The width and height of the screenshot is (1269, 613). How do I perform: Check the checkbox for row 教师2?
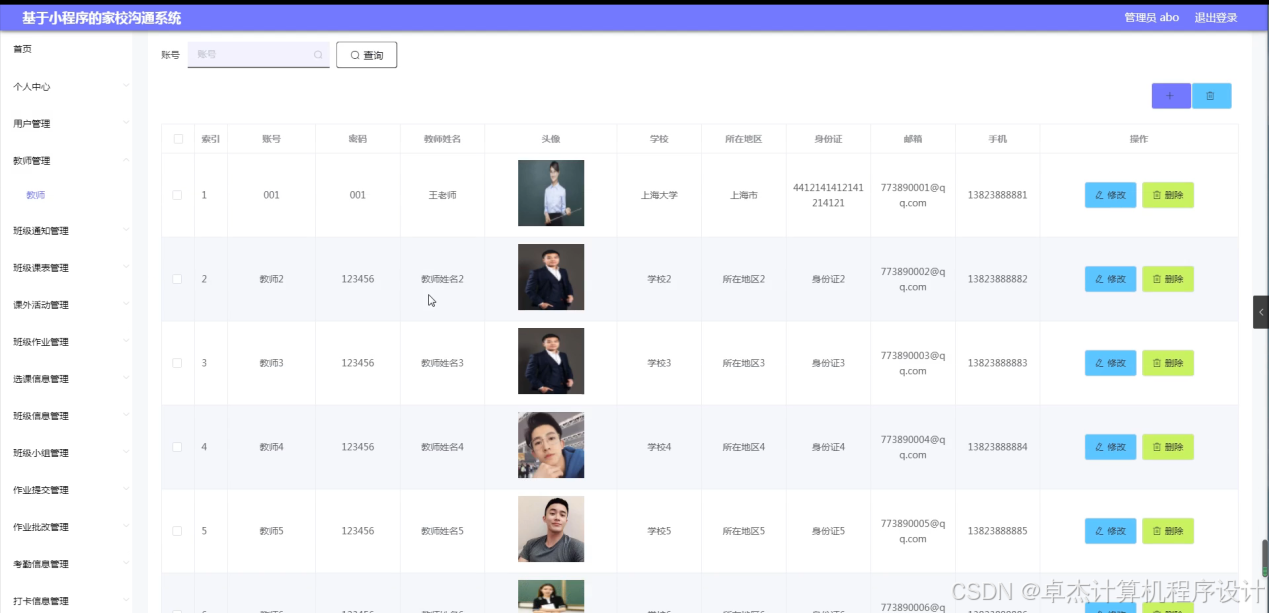click(178, 279)
